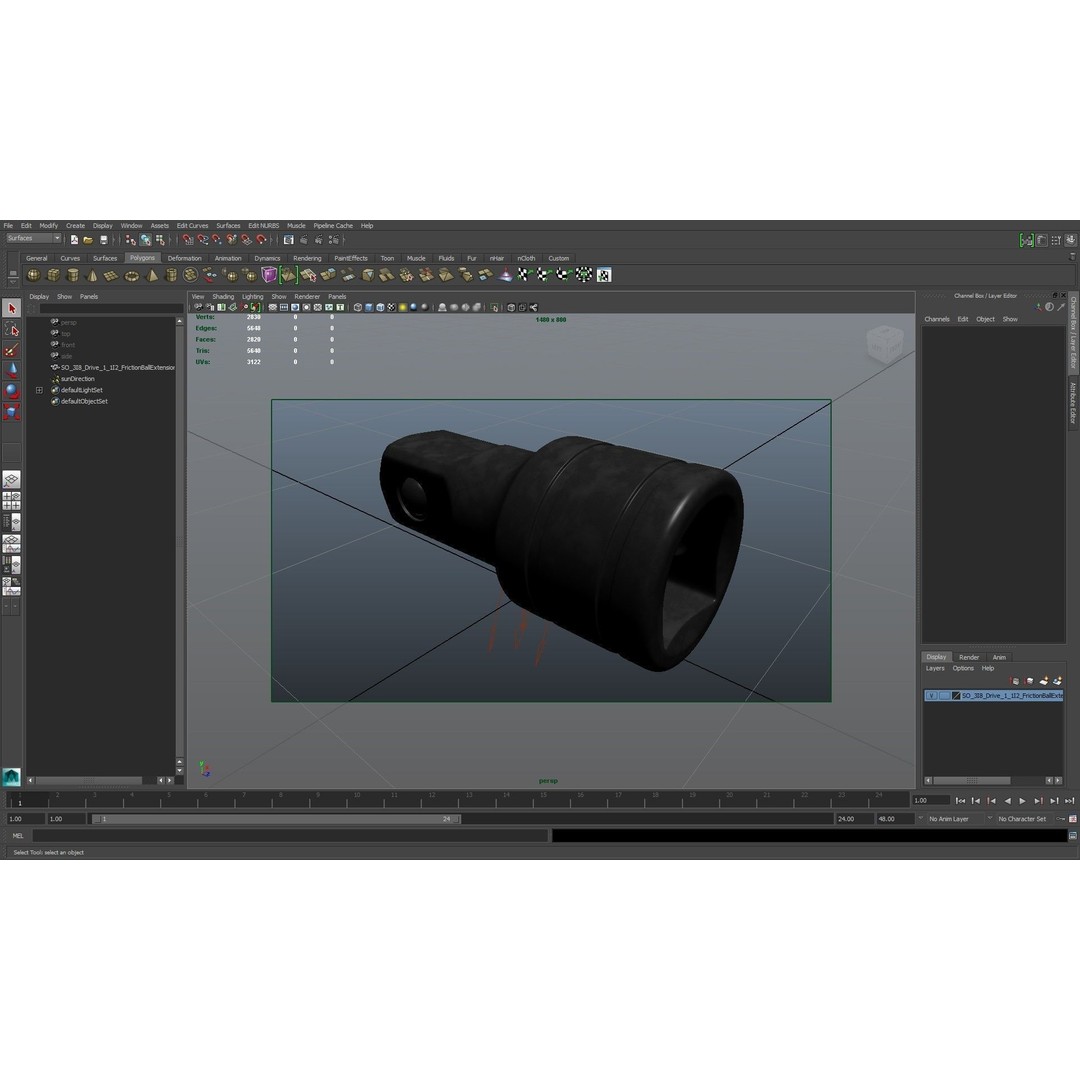Select SO_3I8_Drive FrictionBallExtension outliner node
1080x1080 pixels.
(x=118, y=367)
